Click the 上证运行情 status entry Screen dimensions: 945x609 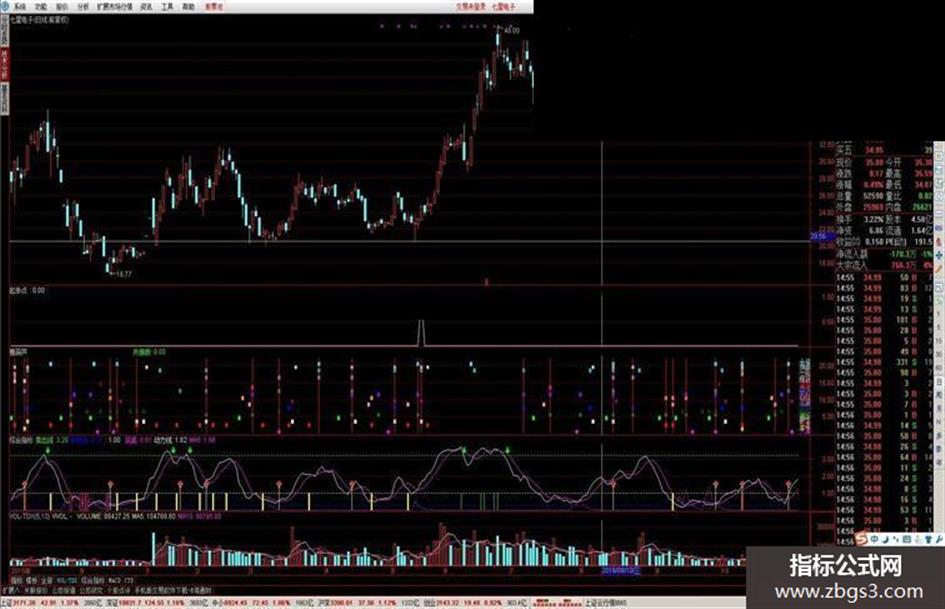(604, 603)
